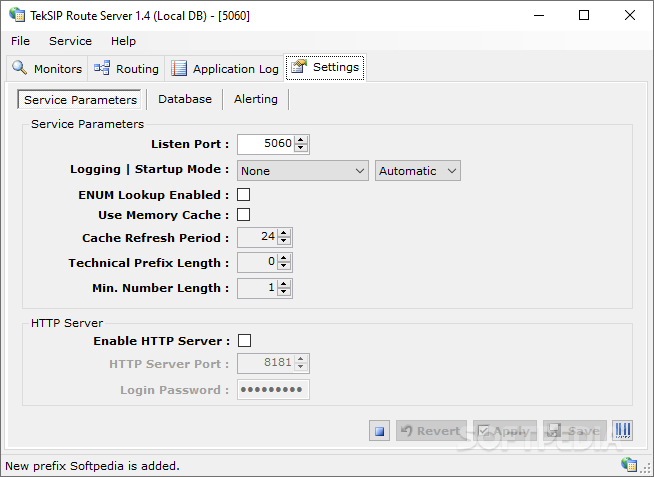The image size is (654, 477).
Task: Decrease the Min. Number Length value
Action: click(x=284, y=291)
